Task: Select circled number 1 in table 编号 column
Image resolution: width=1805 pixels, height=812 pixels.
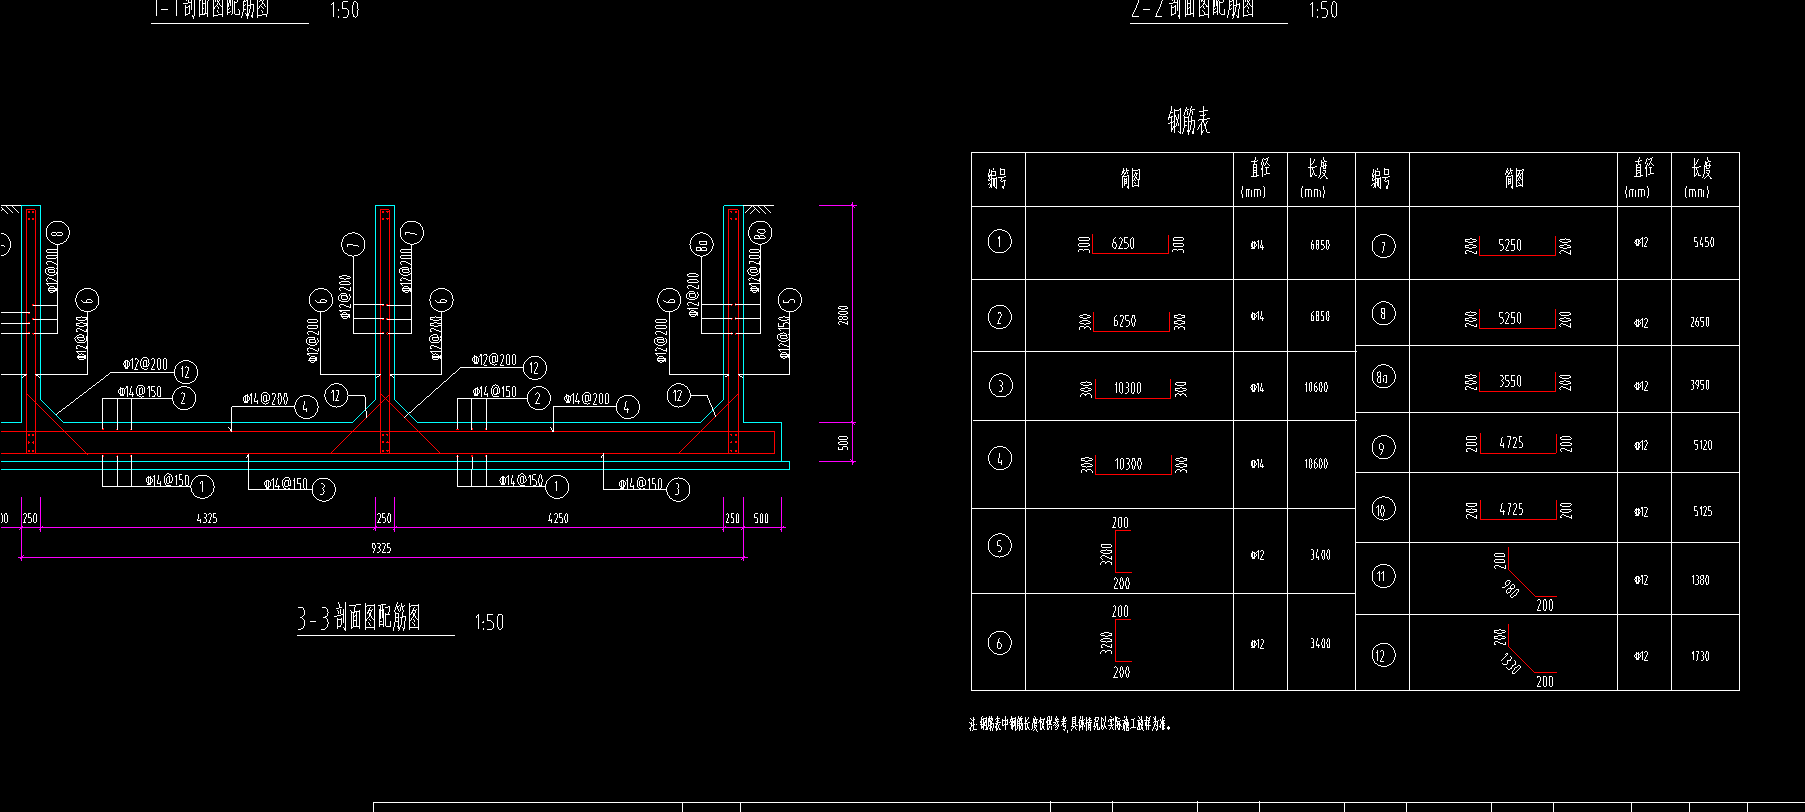Action: [x=999, y=241]
